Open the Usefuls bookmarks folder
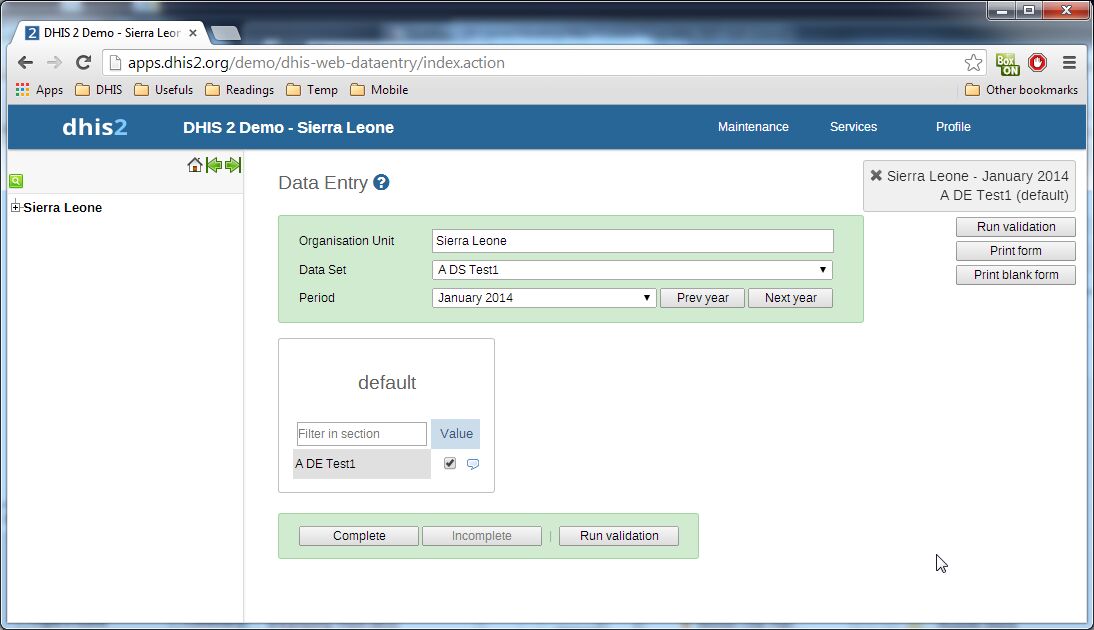Viewport: 1094px width, 630px height. tap(164, 90)
